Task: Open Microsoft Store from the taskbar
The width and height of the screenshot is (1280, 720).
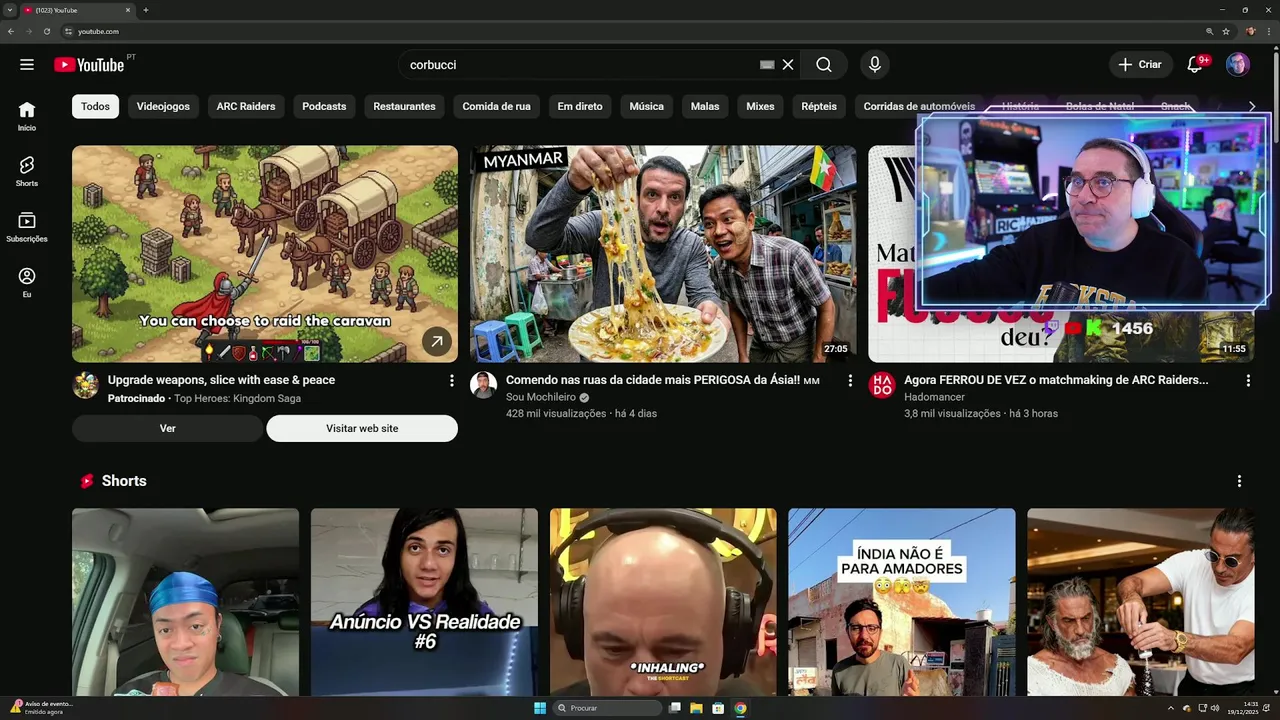Action: (718, 708)
